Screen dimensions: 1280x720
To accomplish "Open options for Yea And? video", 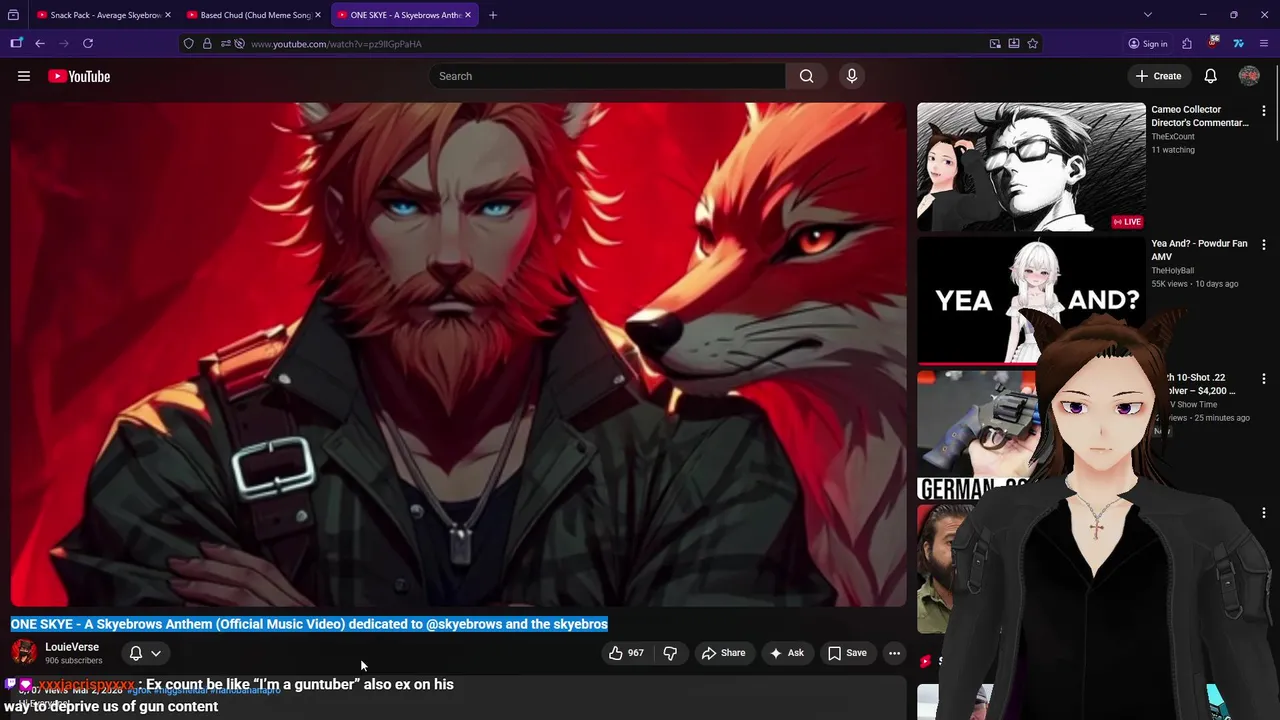I will (x=1263, y=245).
